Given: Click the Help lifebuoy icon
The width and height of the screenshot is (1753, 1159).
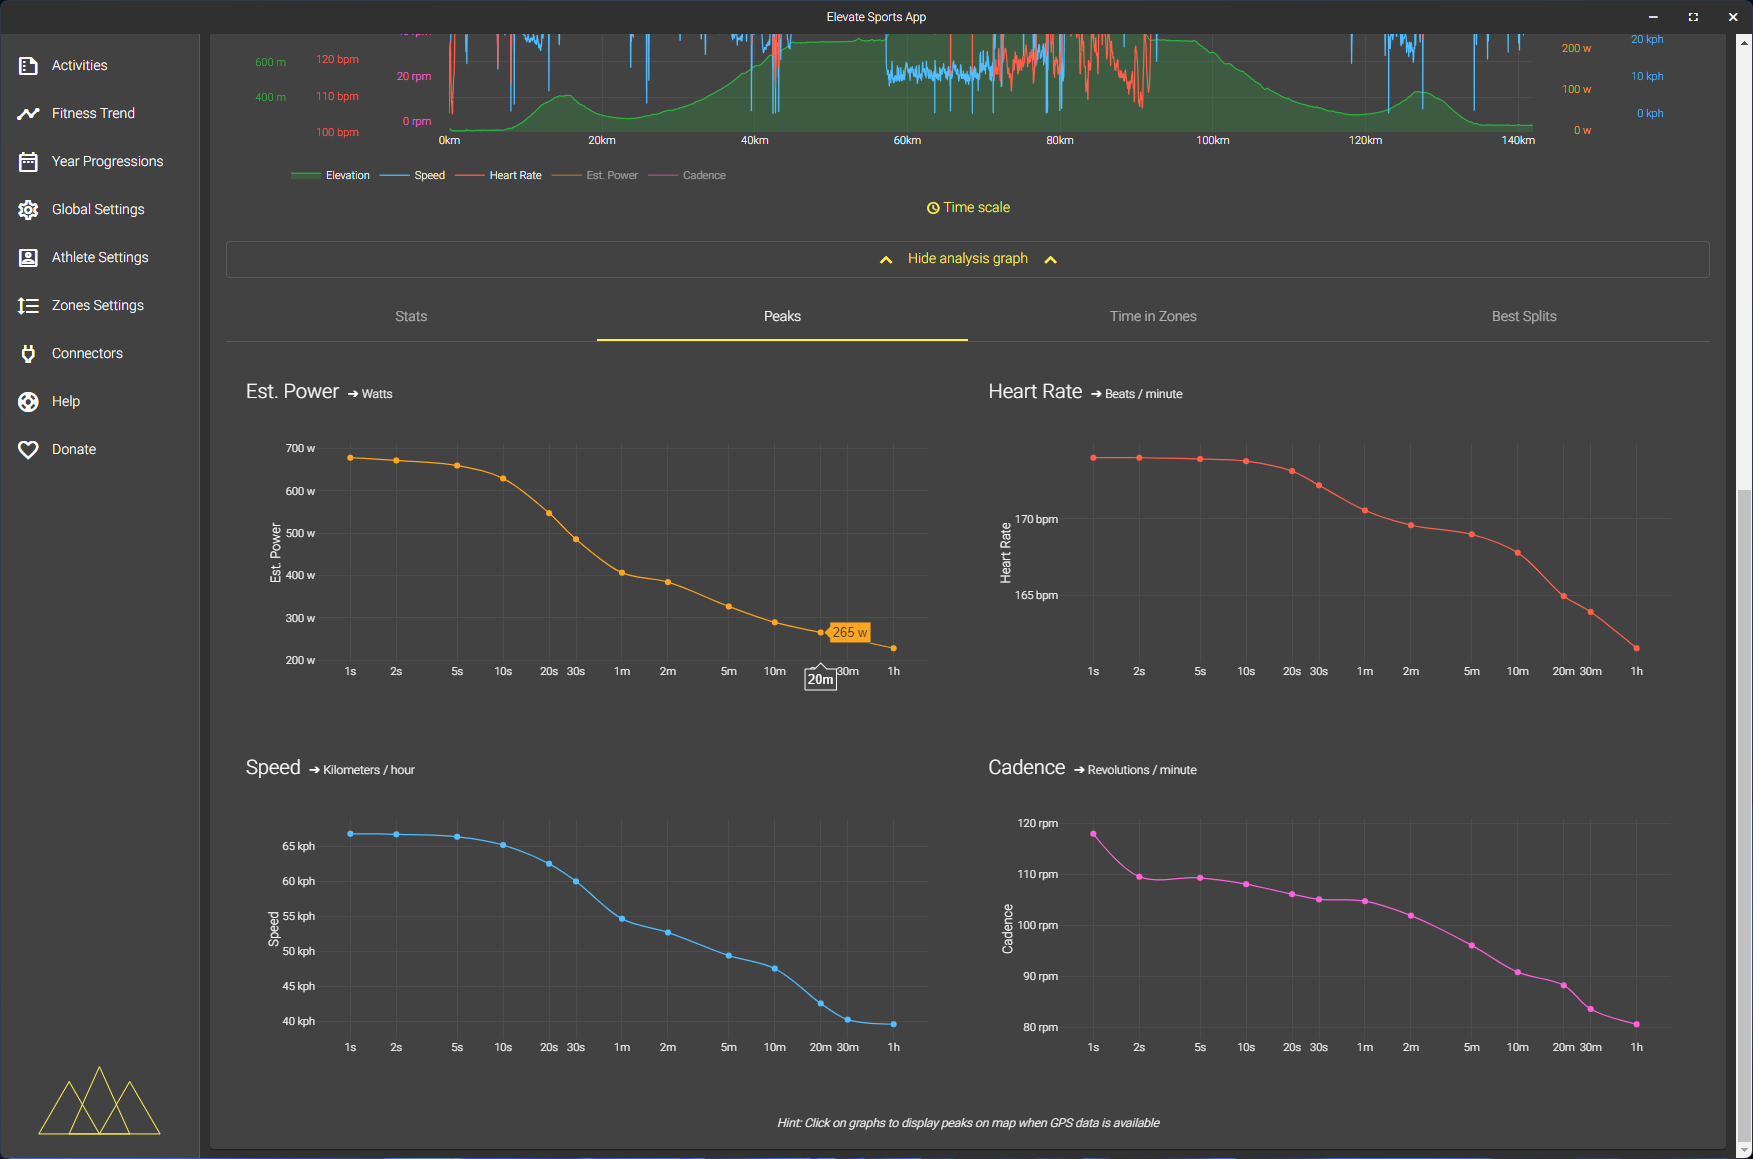Looking at the screenshot, I should [28, 401].
